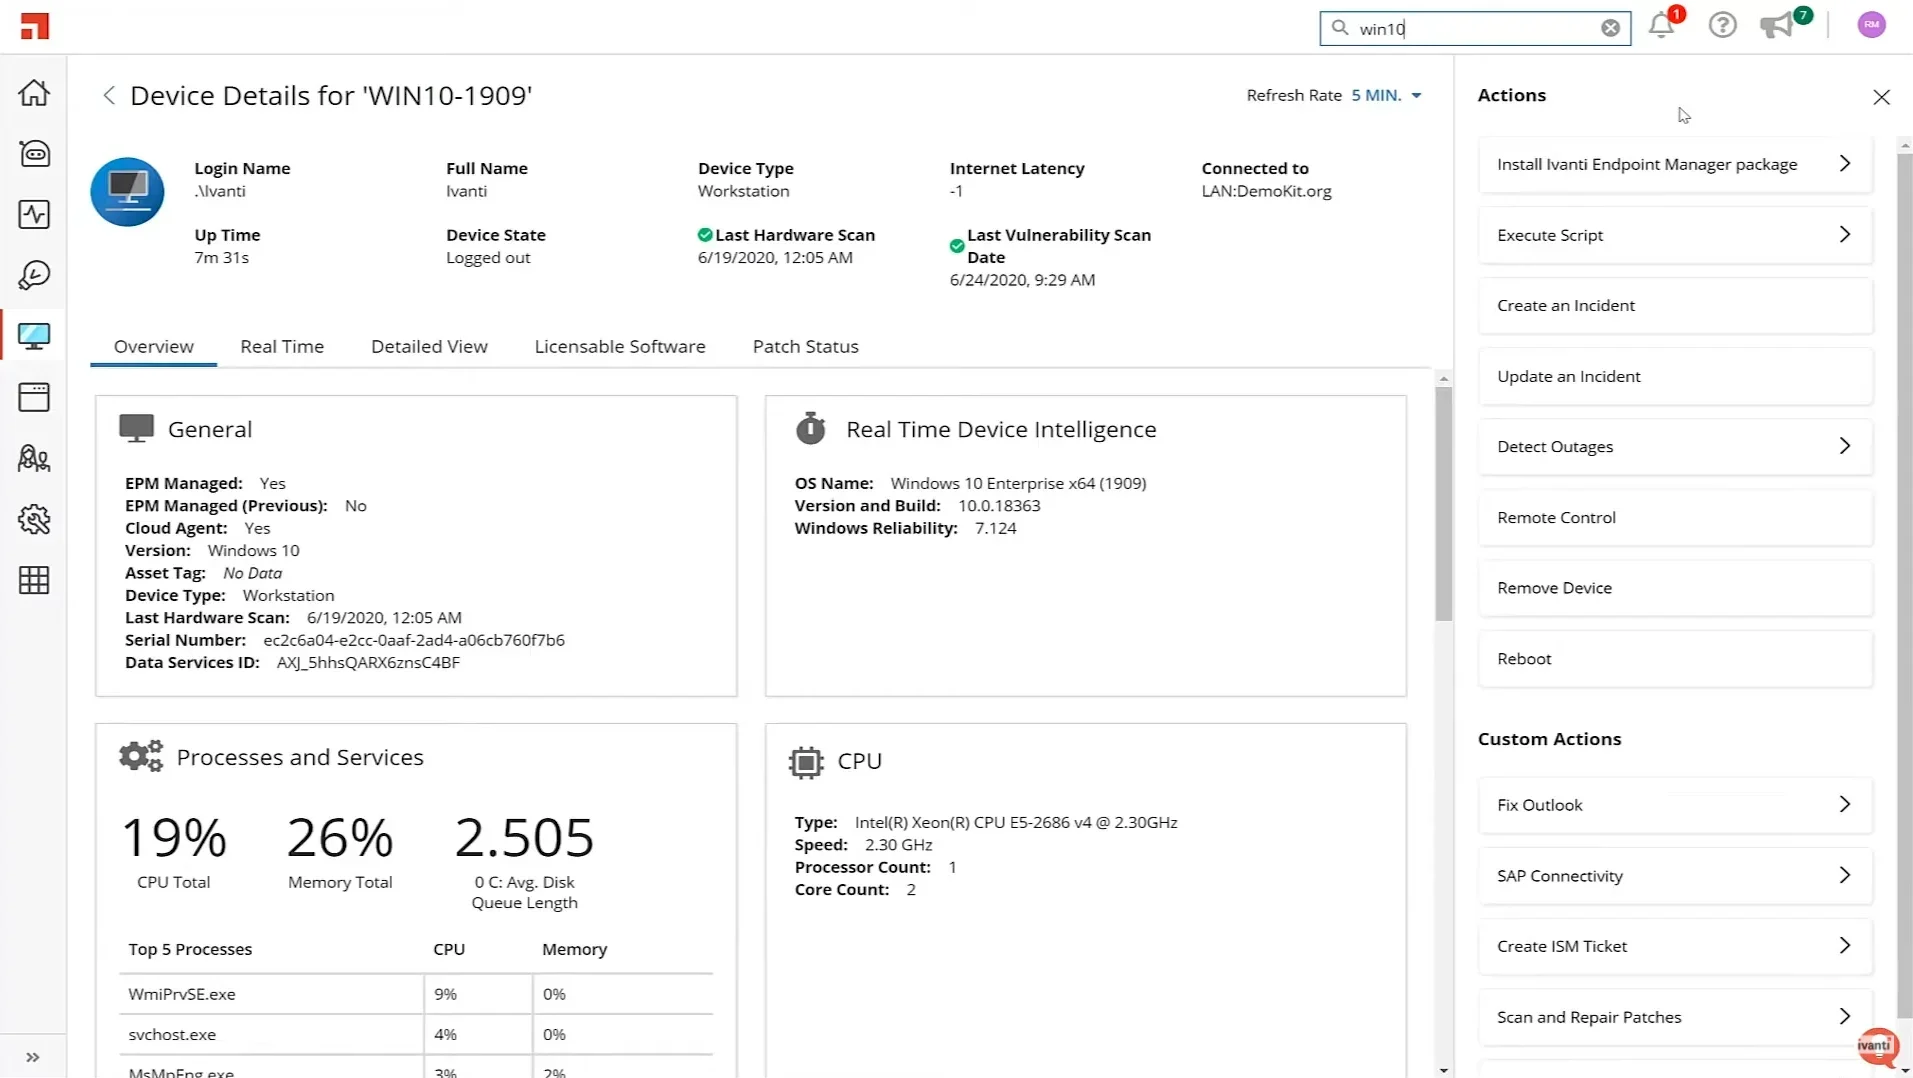Switch to the Real Time tab
Viewport: 1913px width, 1078px height.
pos(282,346)
